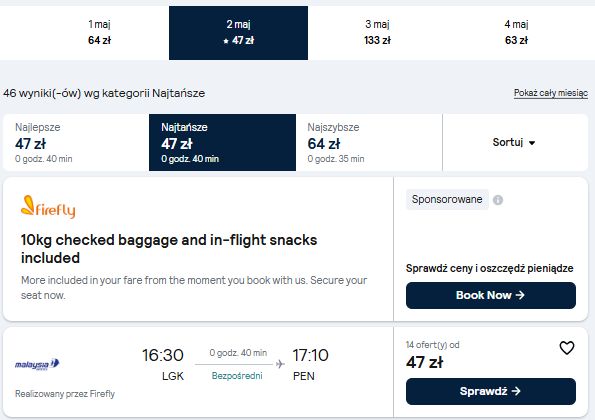Screen dimensions: 595x420
Task: Select the 3 maj date for 133 zł
Action: 377,33
